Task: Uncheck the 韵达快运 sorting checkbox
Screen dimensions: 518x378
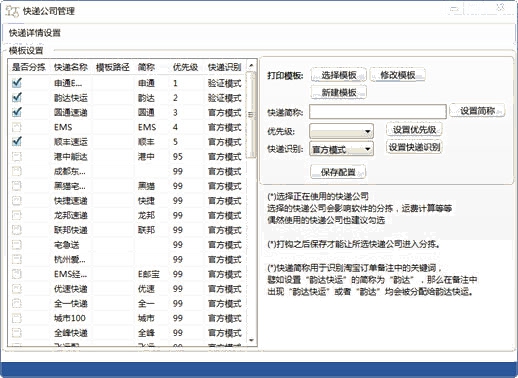Action: tap(17, 98)
